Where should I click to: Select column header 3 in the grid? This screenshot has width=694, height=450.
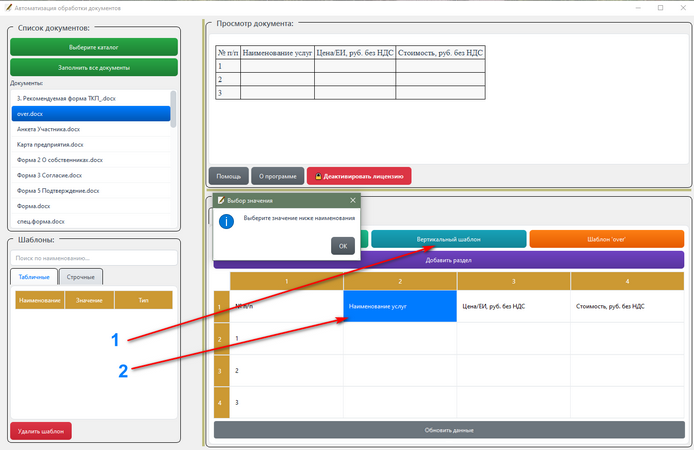pos(513,281)
